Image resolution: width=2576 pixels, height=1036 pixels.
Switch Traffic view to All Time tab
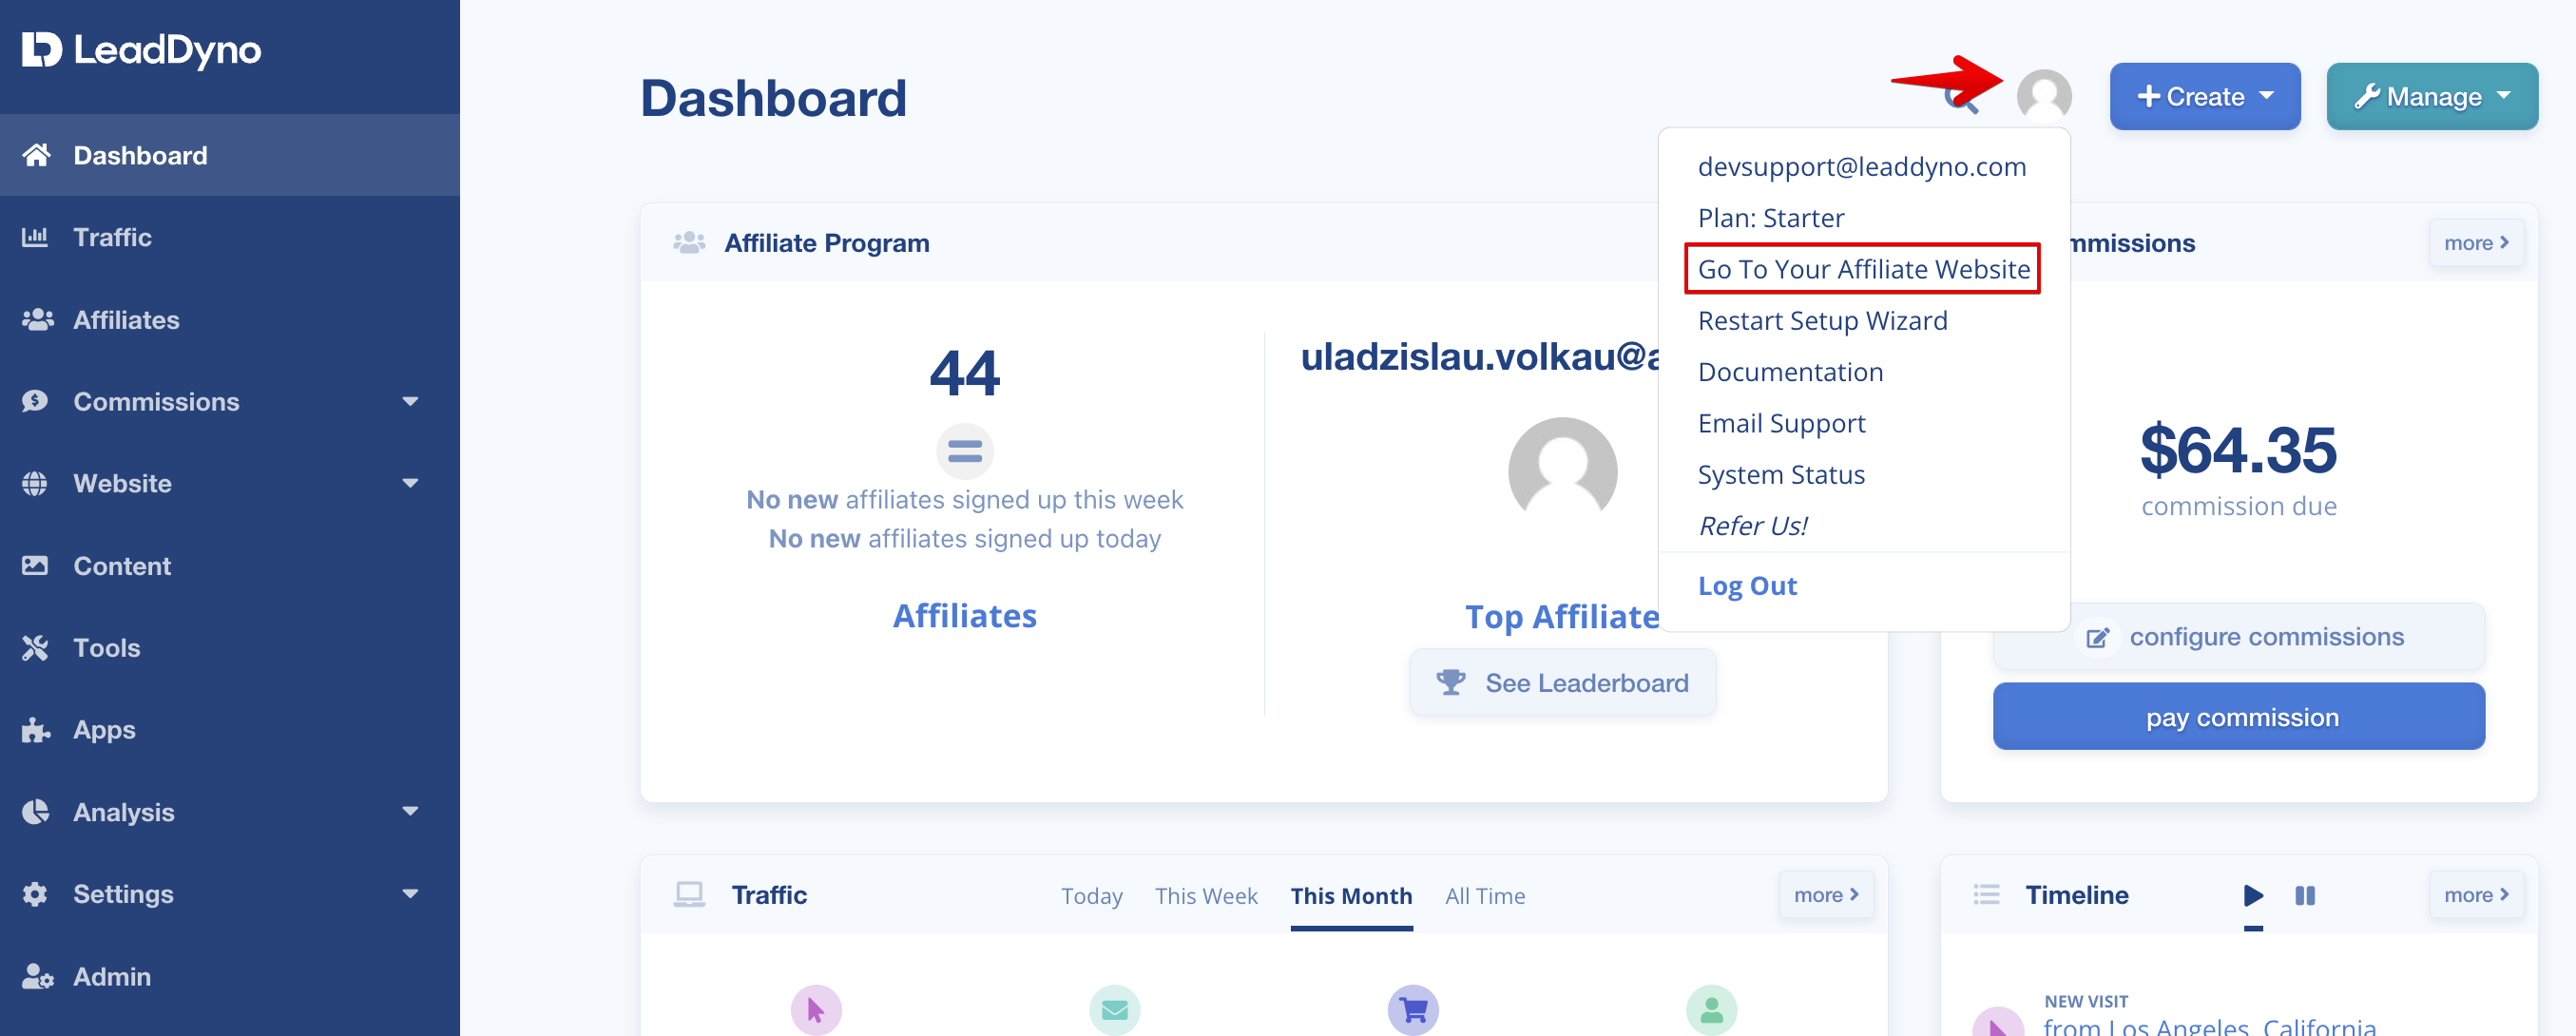coord(1484,896)
